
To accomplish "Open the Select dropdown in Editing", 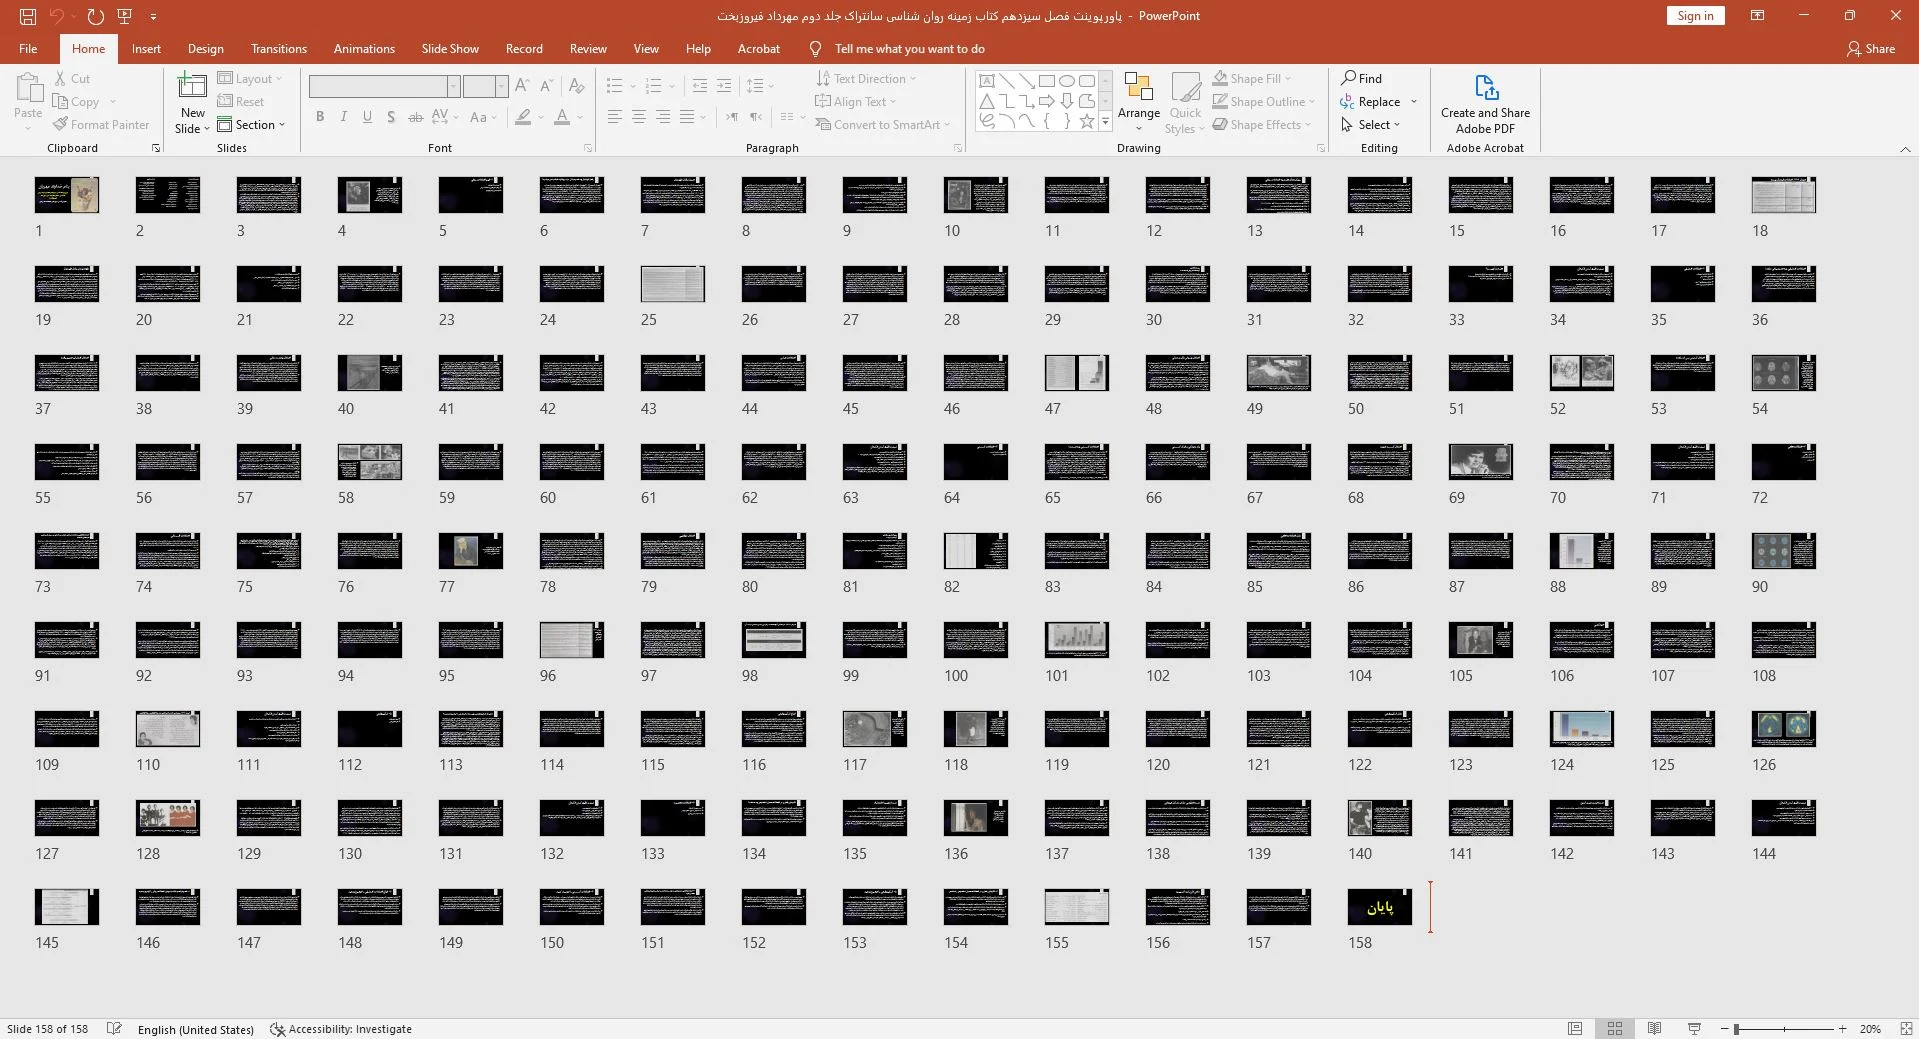I will [x=1371, y=125].
